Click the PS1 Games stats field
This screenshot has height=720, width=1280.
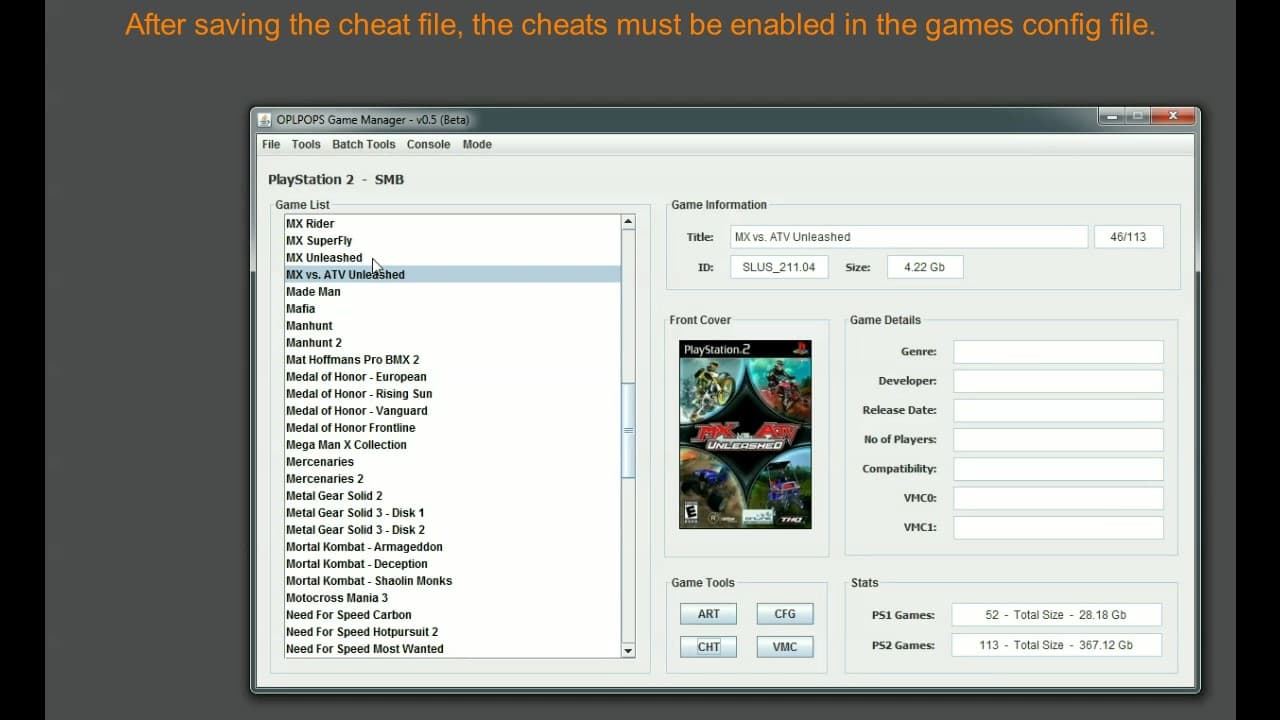tap(1056, 615)
